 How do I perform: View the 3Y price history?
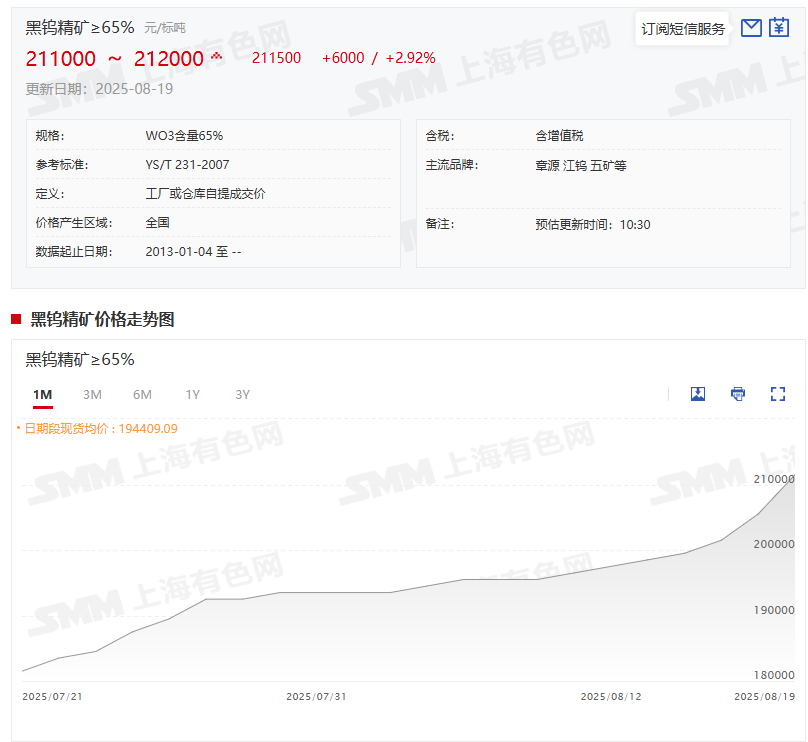tap(242, 395)
